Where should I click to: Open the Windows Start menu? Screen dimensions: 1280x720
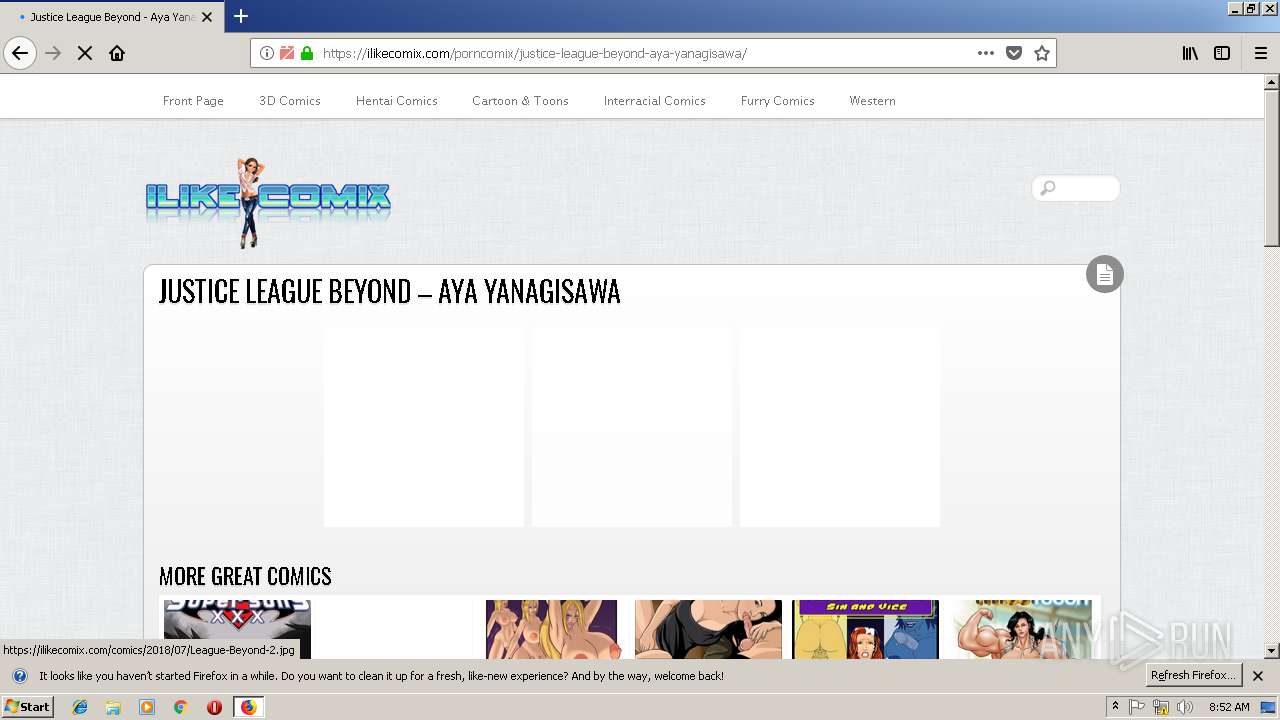28,707
